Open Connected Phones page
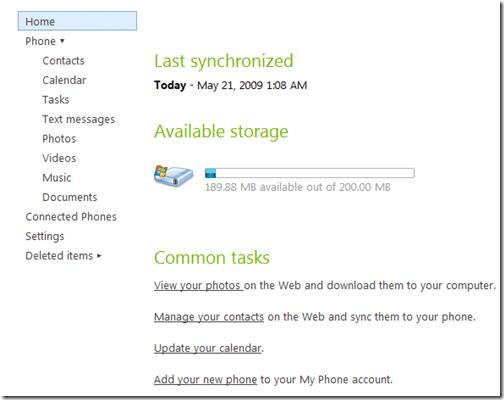Image resolution: width=504 pixels, height=400 pixels. pos(71,217)
